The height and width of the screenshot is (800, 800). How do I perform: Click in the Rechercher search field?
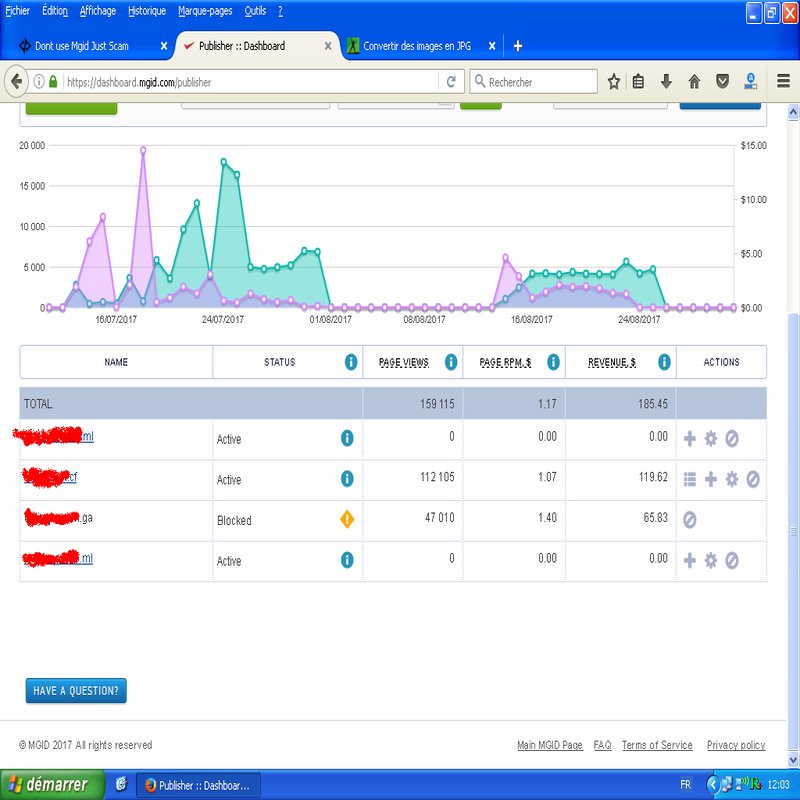point(533,82)
